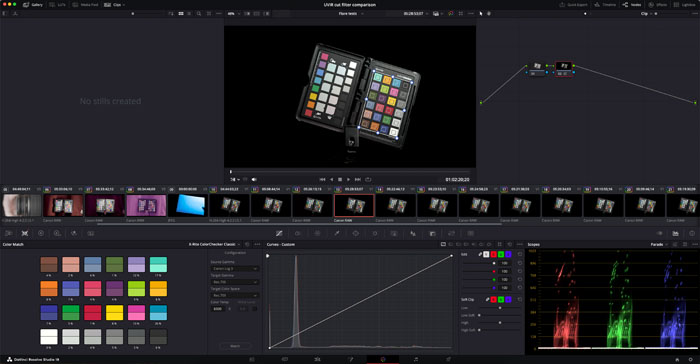This screenshot has height=364, width=700.
Task: Open the Target Gamma dropdown
Action: [x=235, y=282]
